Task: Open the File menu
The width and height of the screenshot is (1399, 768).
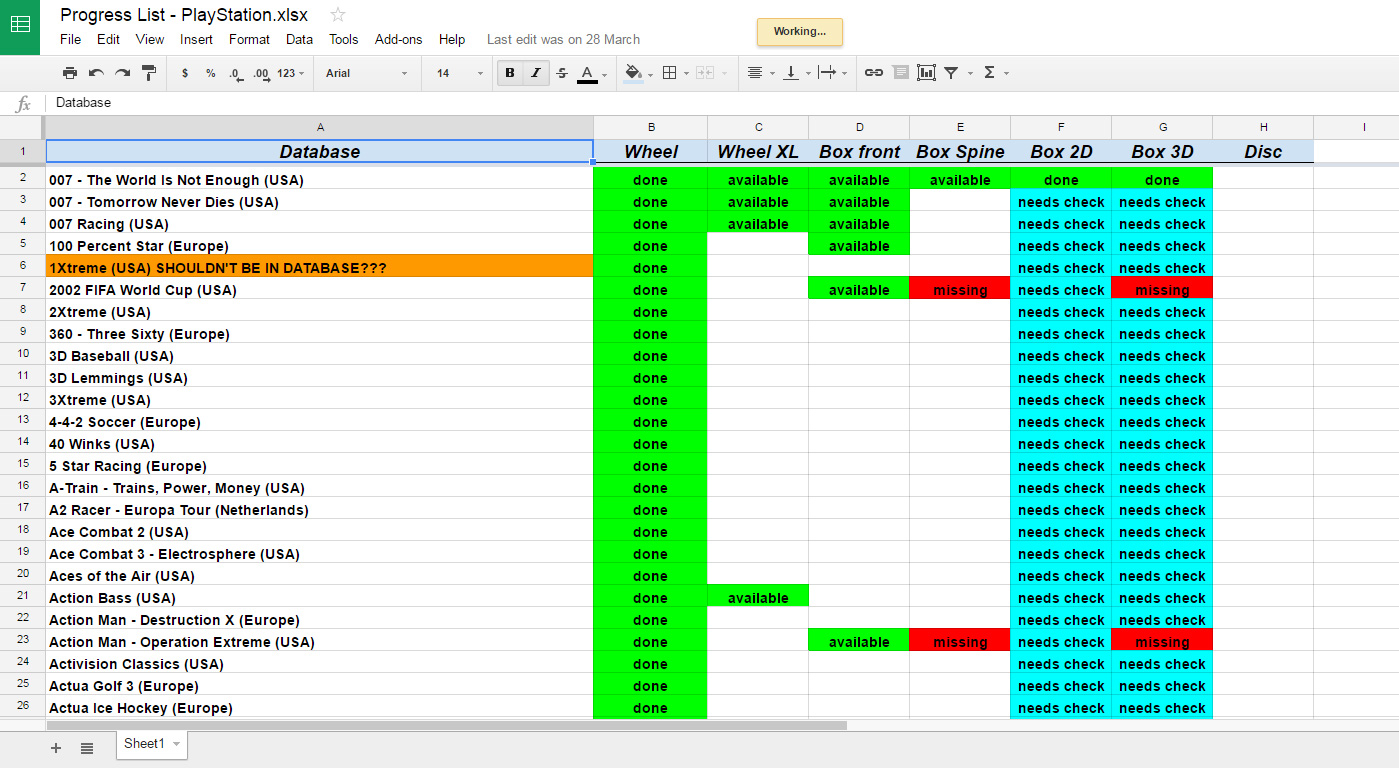Action: (x=70, y=39)
